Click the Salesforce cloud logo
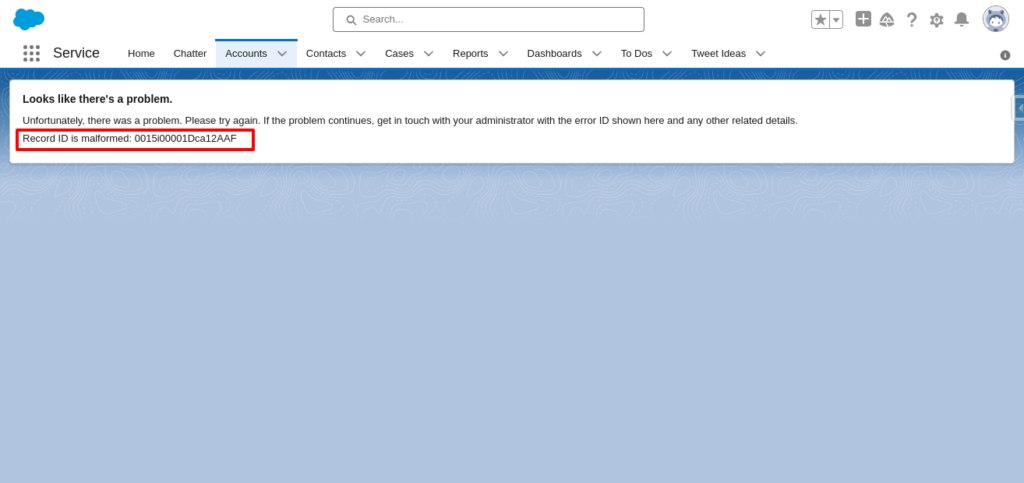 click(29, 20)
